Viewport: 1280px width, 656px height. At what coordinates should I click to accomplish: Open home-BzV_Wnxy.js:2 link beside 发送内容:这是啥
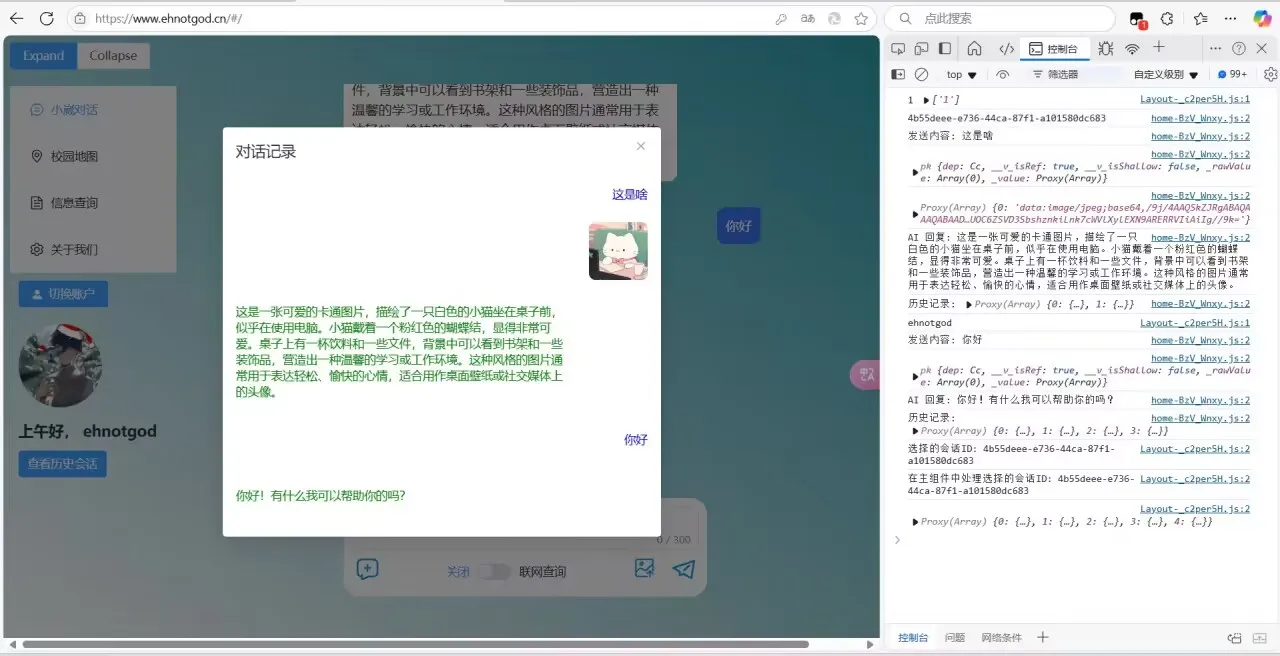pyautogui.click(x=1200, y=137)
